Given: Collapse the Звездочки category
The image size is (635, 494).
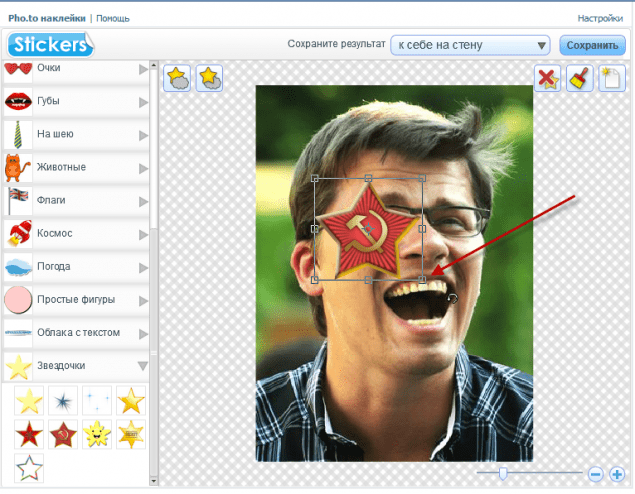Looking at the screenshot, I should 143,366.
